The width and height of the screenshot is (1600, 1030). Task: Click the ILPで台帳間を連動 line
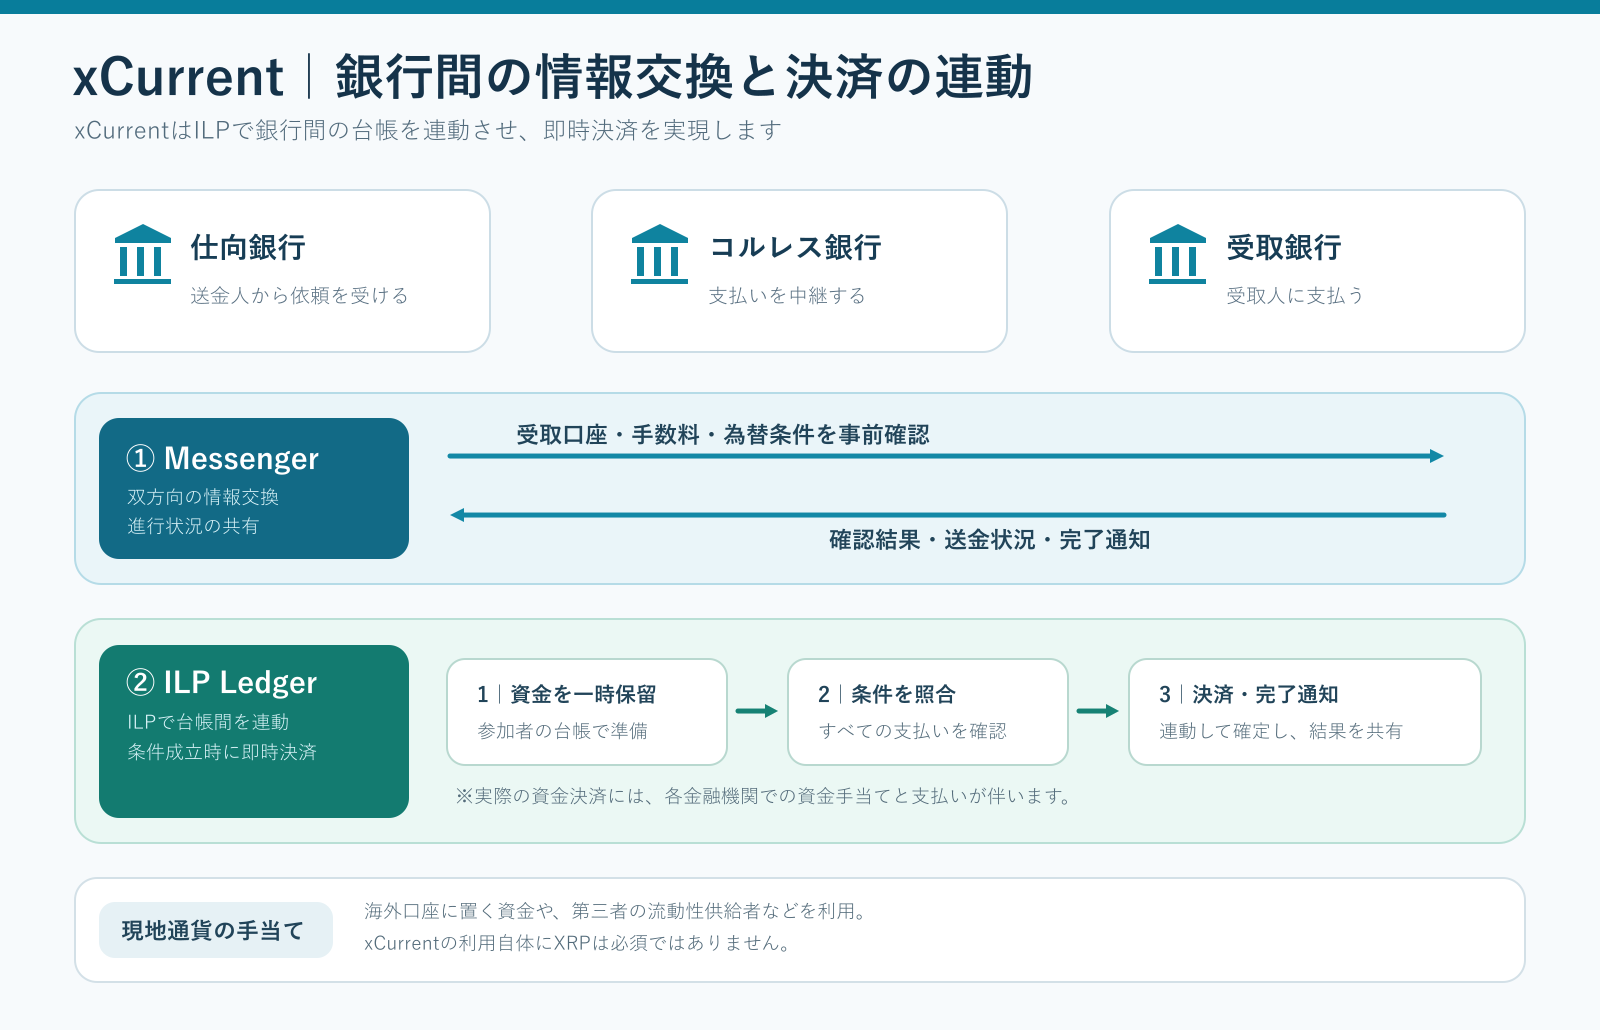click(208, 722)
